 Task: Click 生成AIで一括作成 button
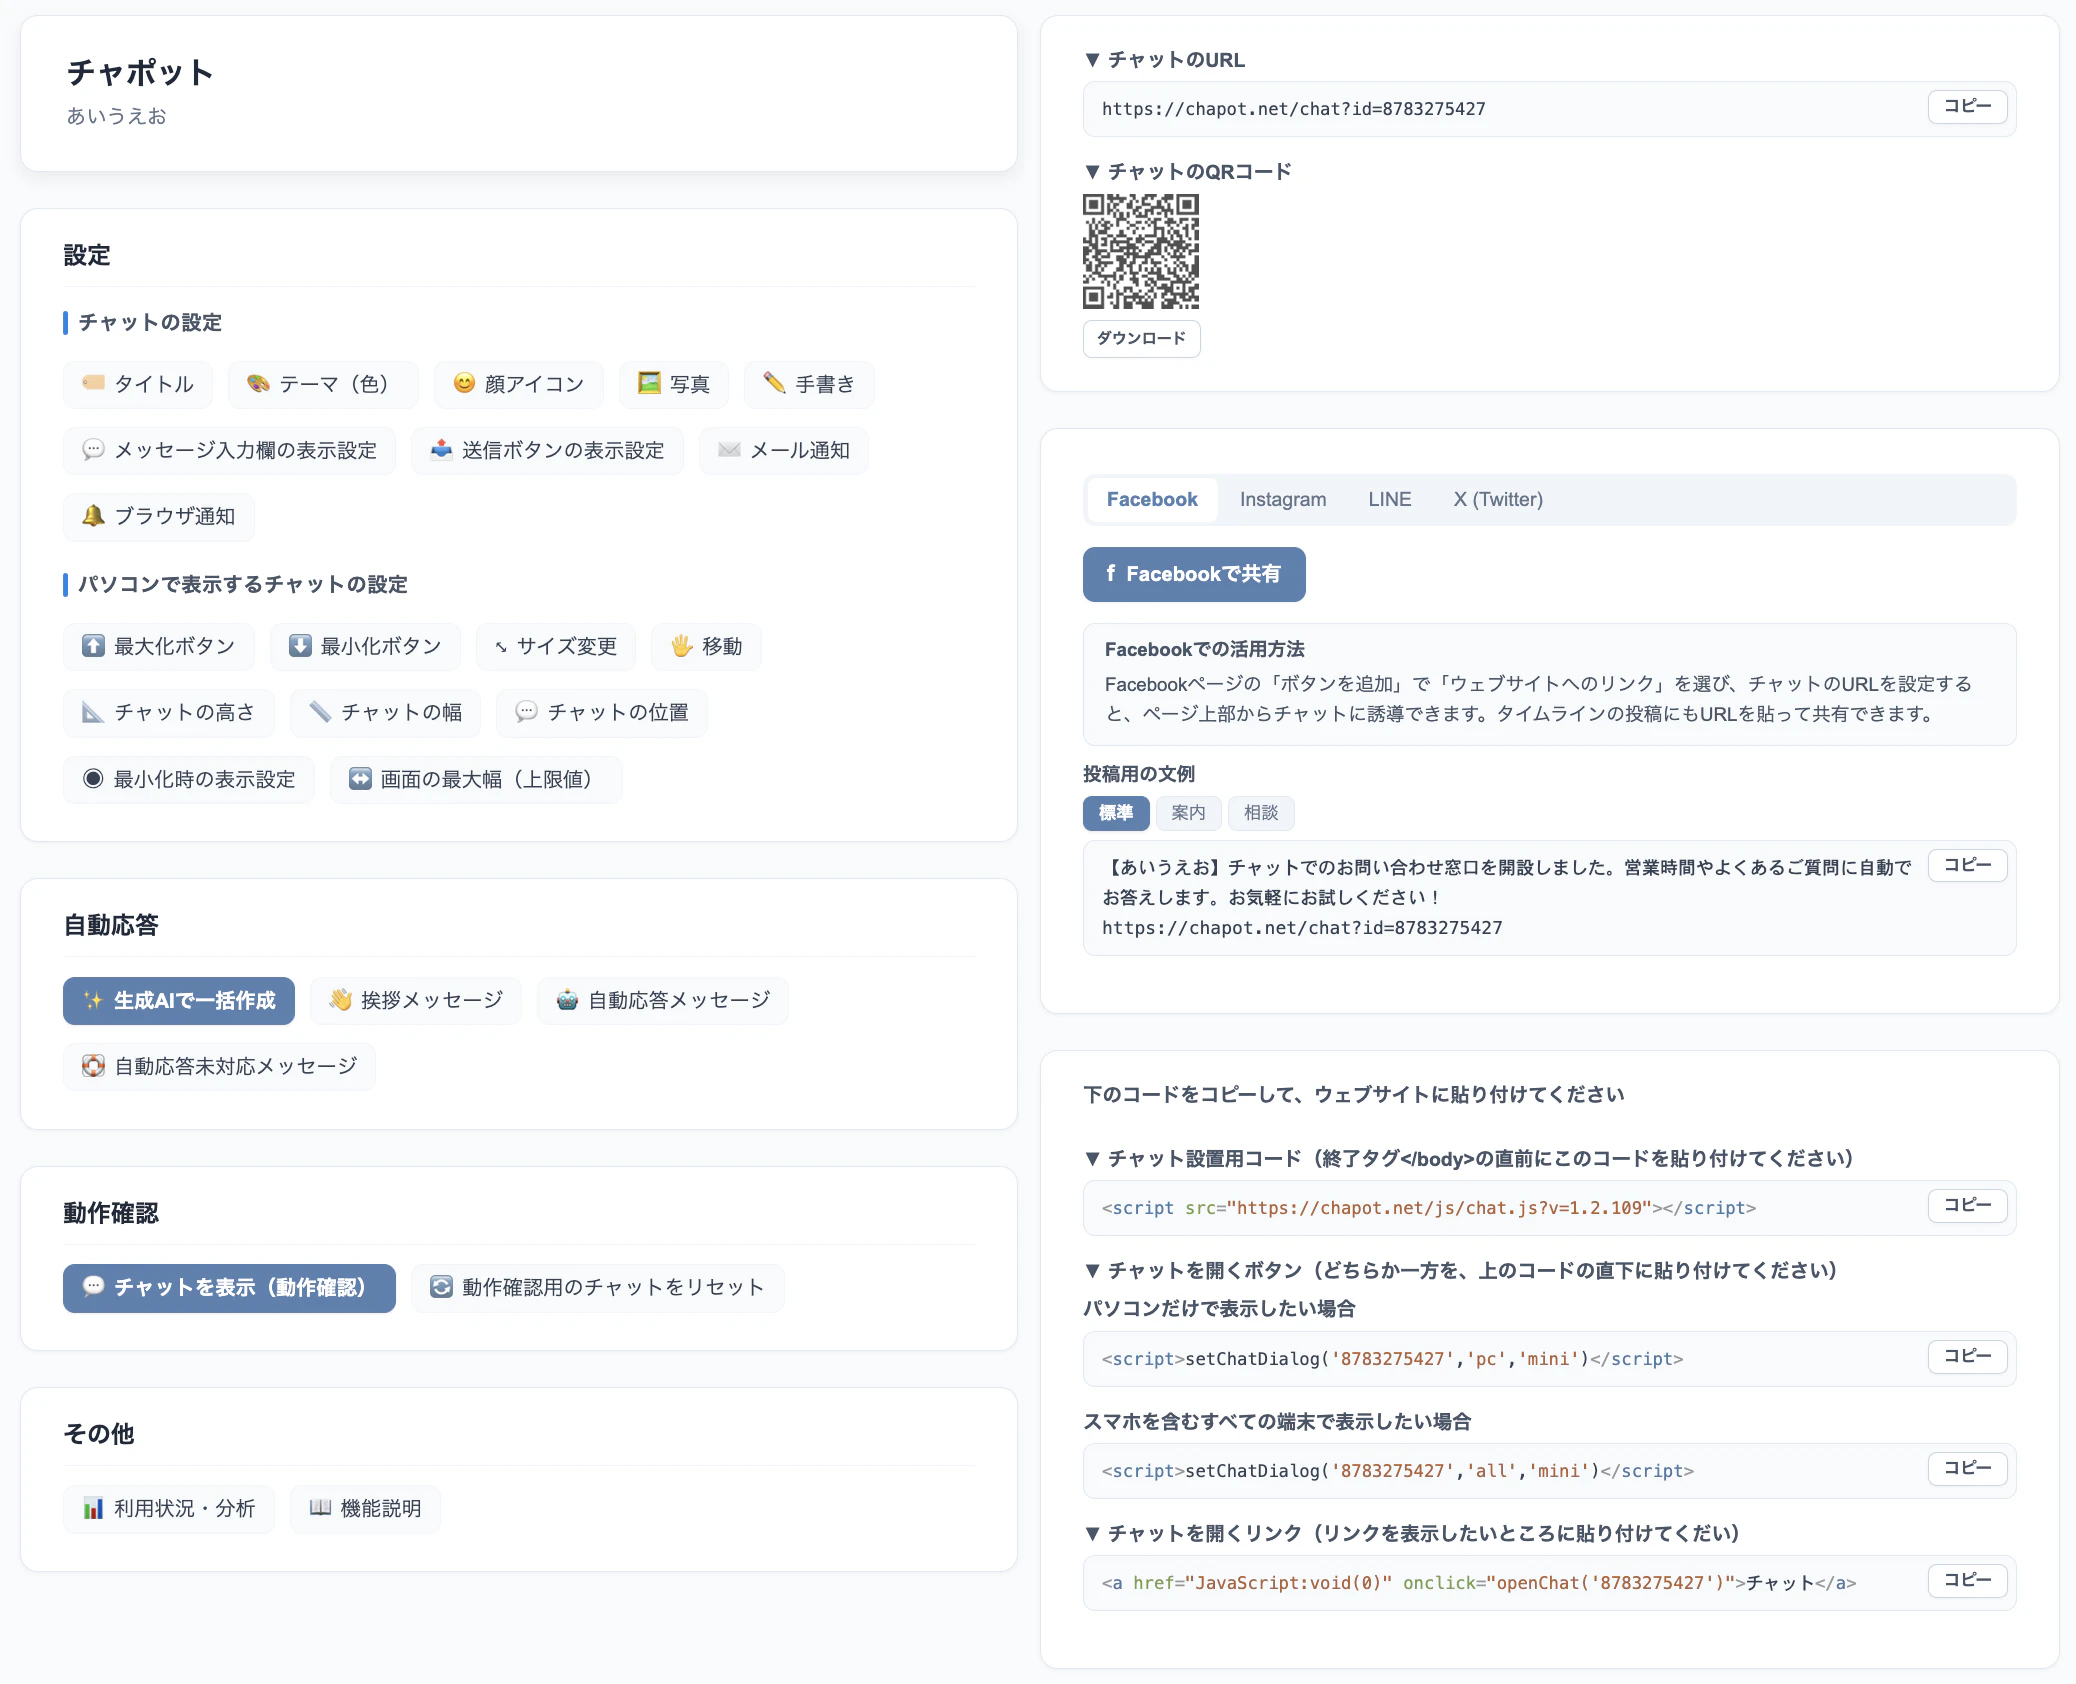tap(179, 1001)
